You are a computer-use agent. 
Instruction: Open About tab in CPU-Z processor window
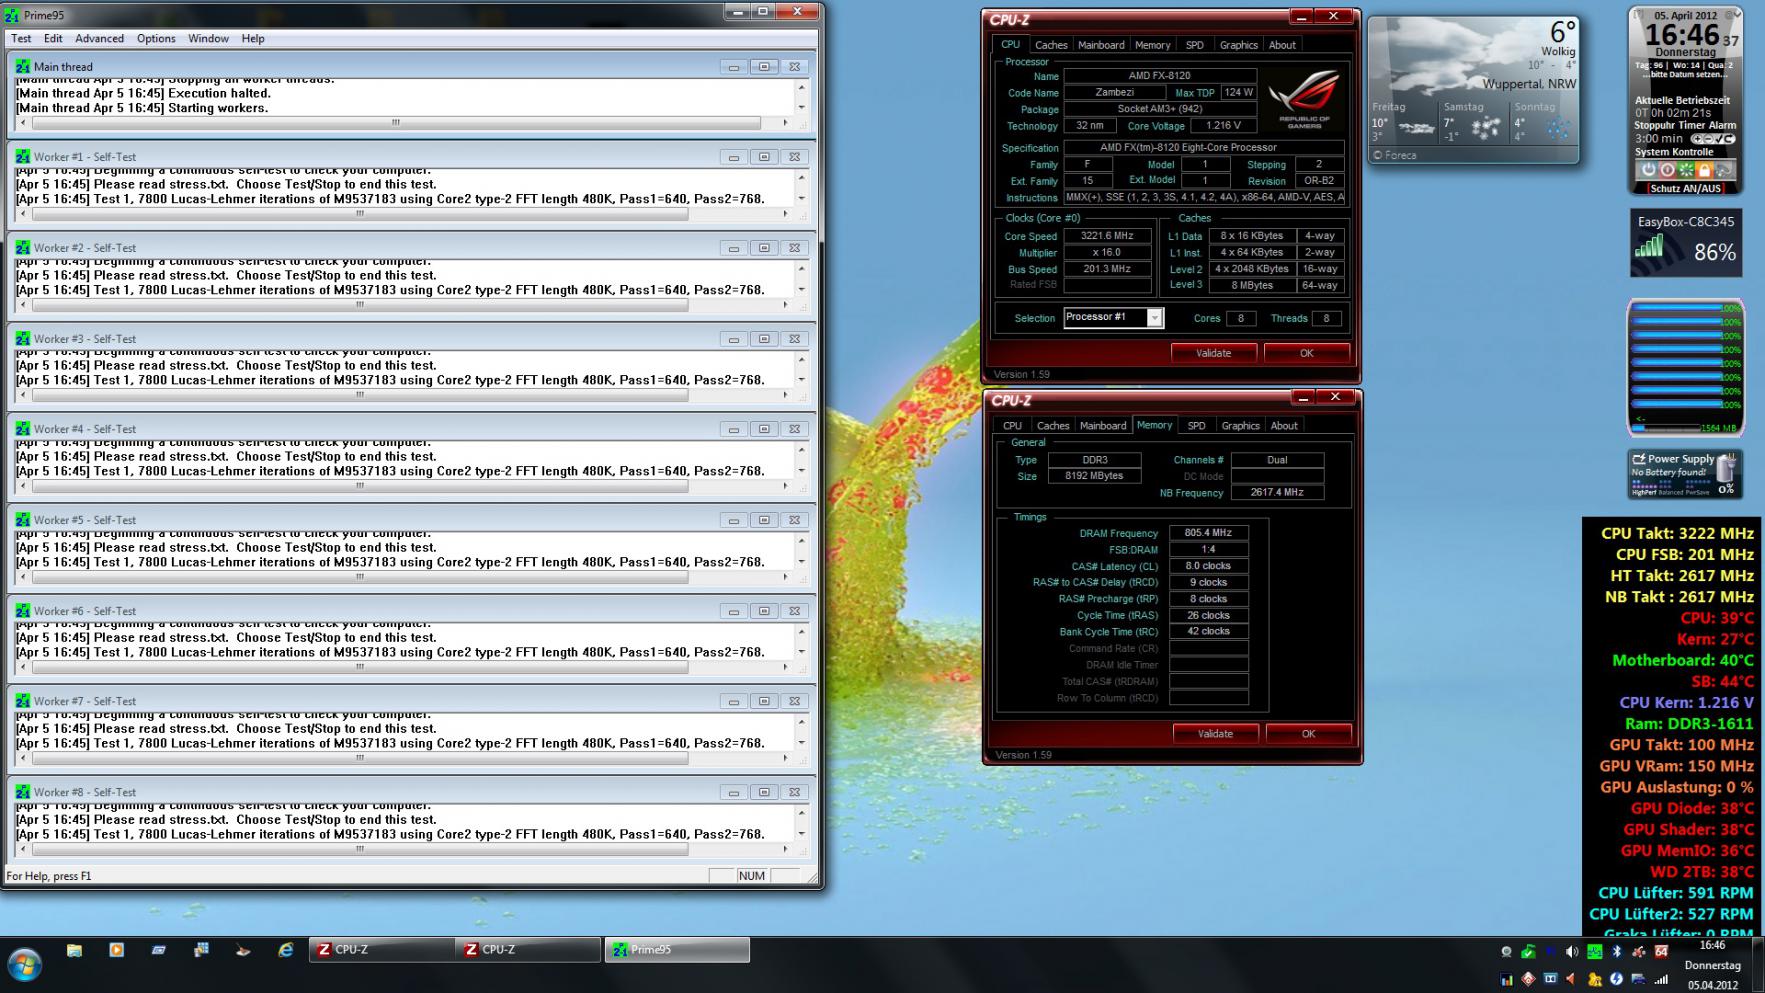coord(1282,45)
